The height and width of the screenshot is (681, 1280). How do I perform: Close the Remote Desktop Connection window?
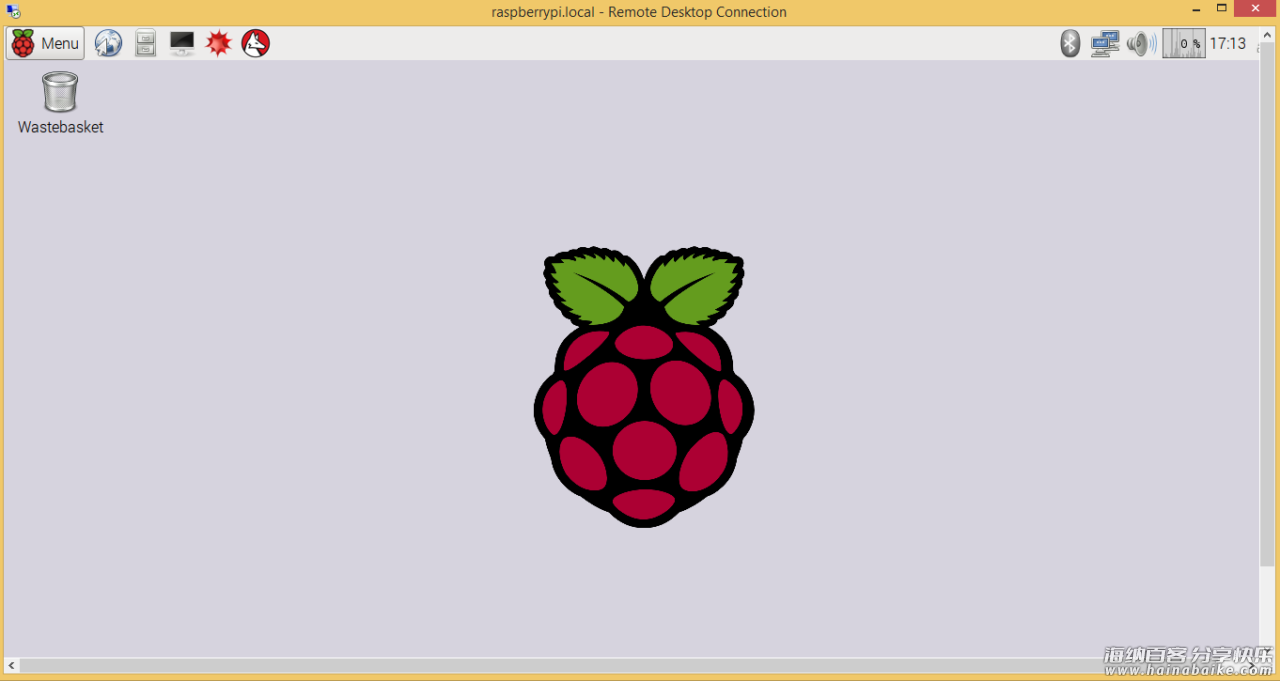pos(1256,9)
